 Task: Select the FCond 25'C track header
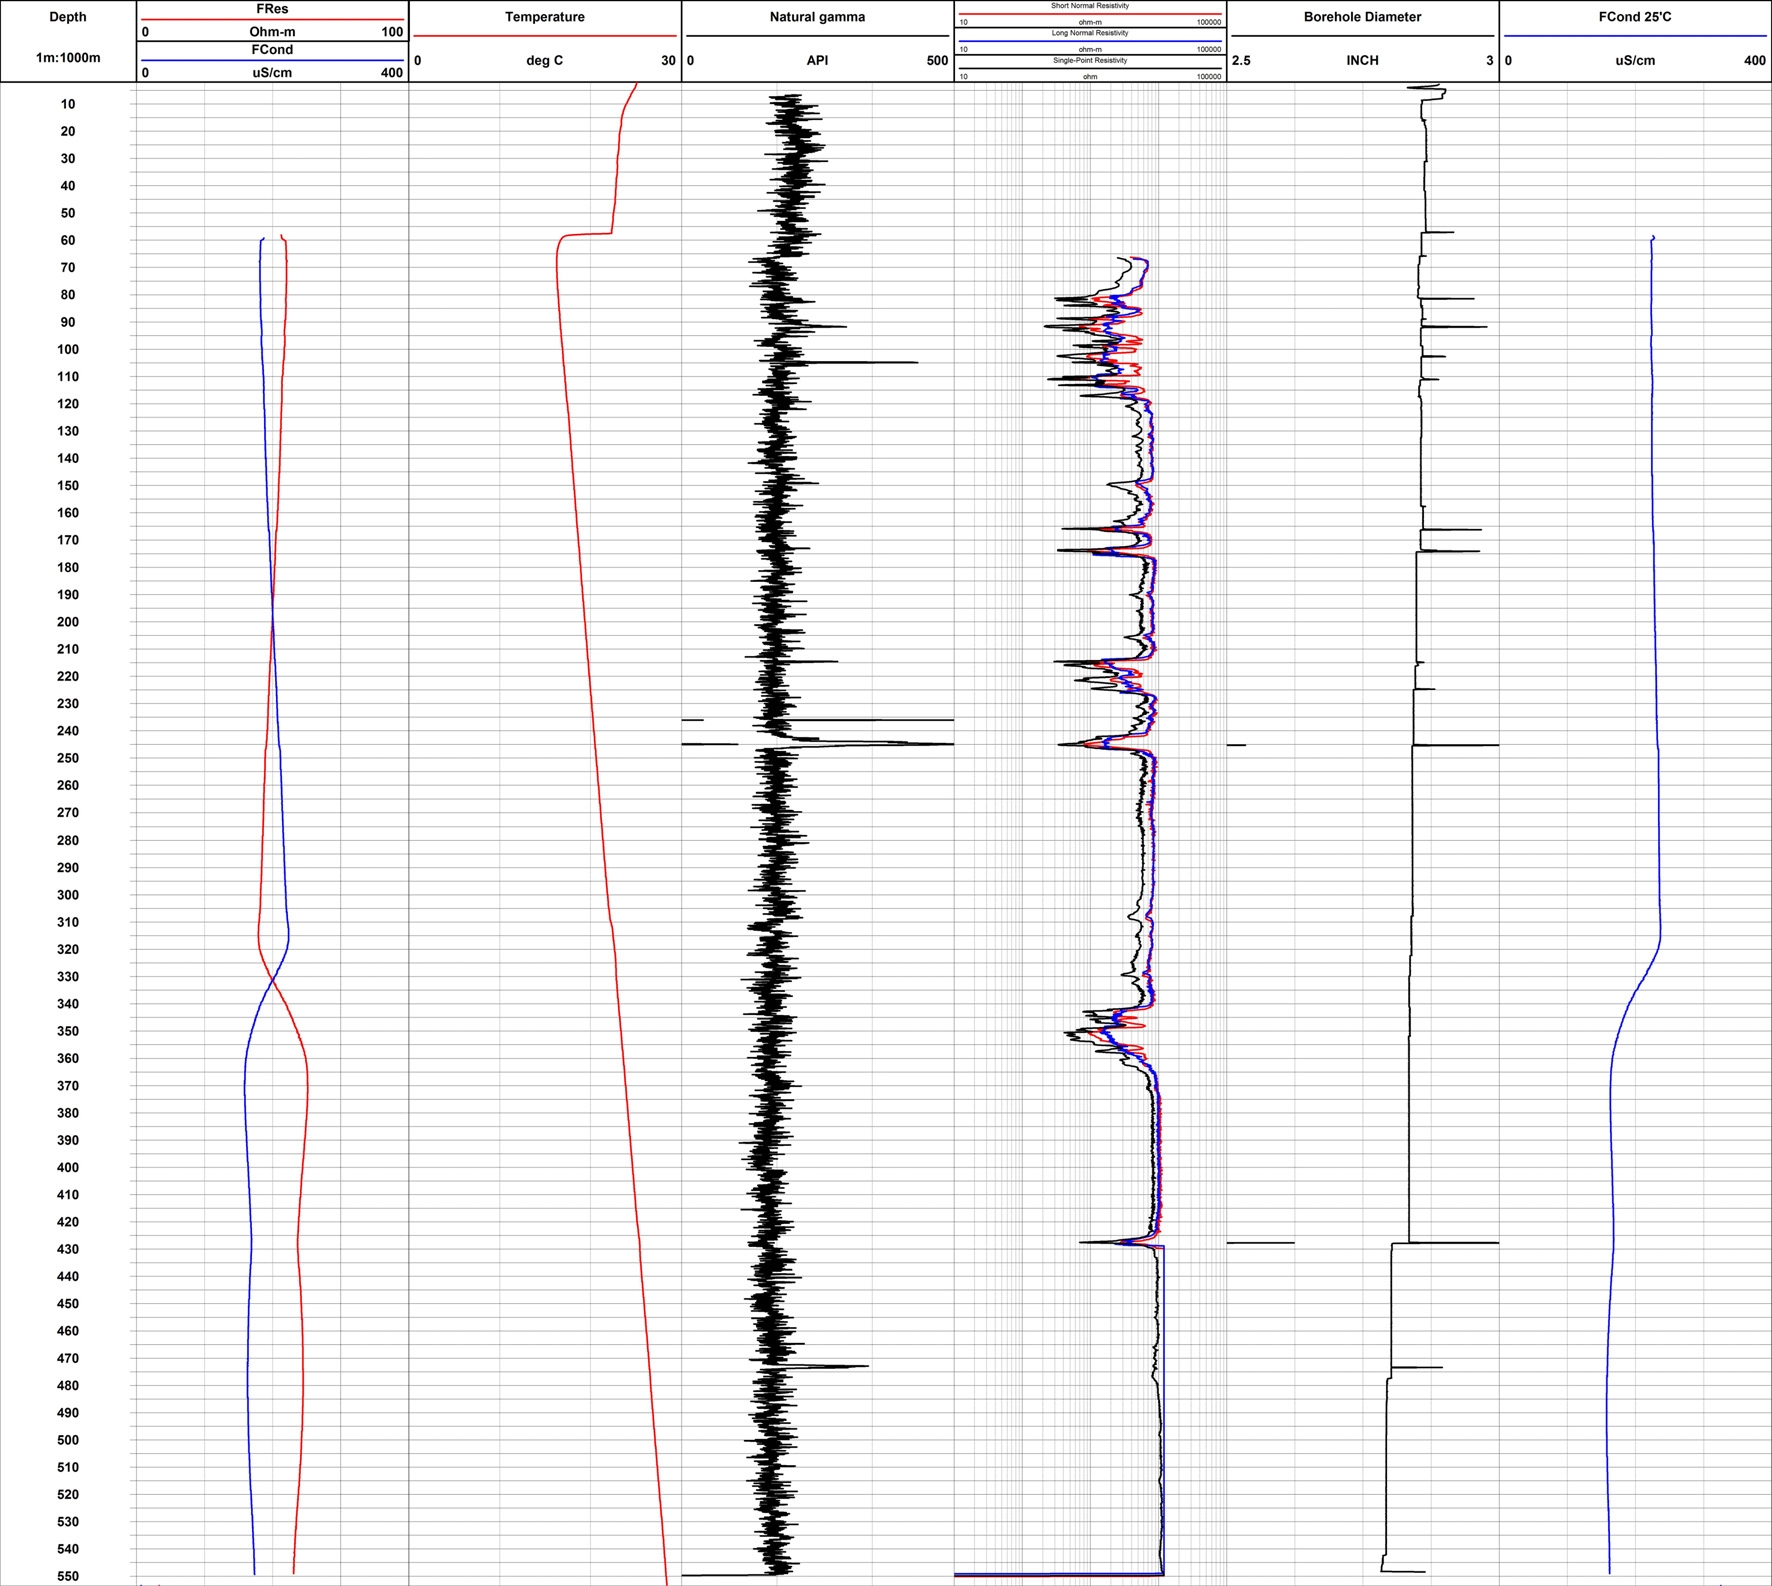point(1635,17)
